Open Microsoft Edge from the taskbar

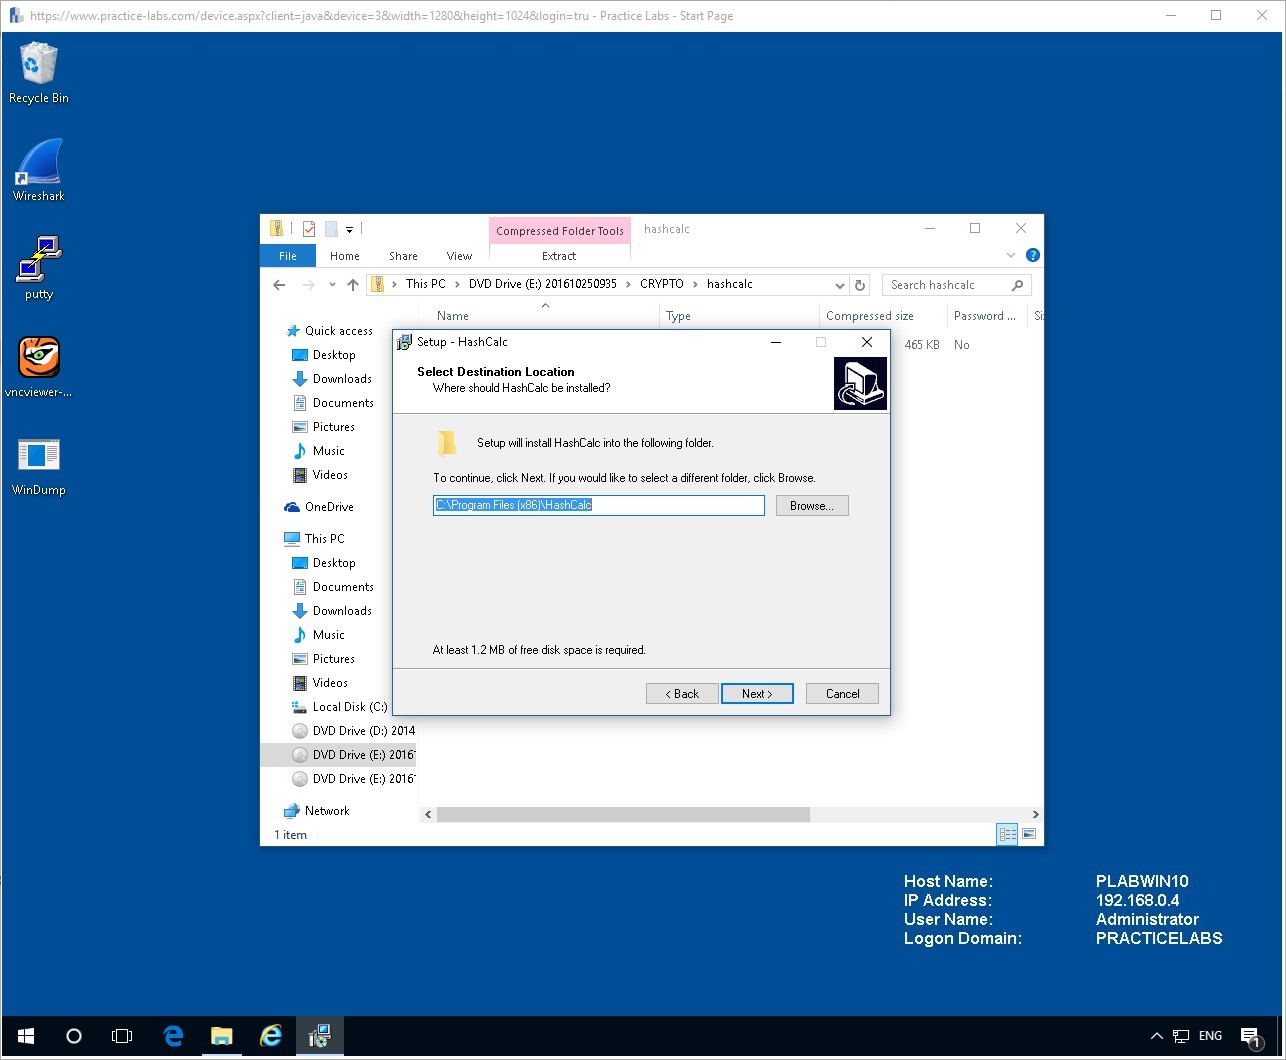tap(172, 1035)
